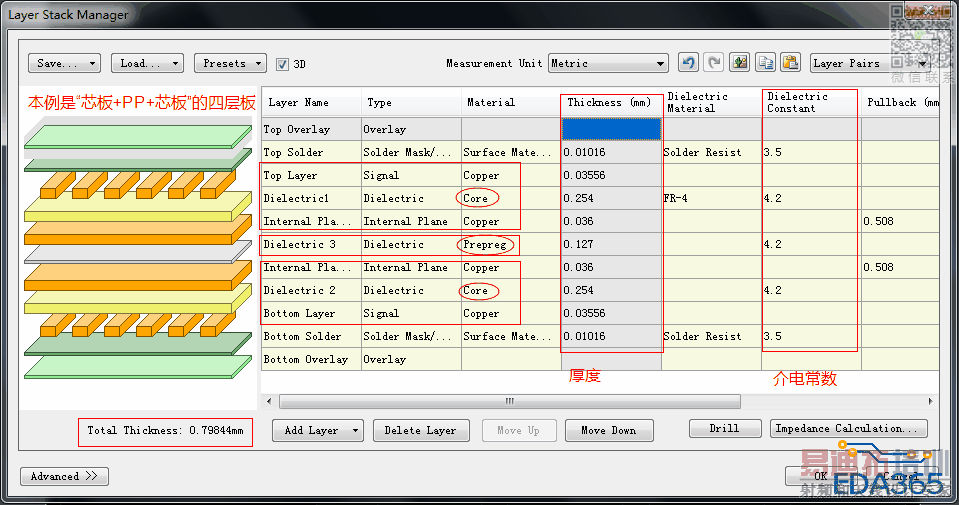Click the cactus picture toolbar icon
Image resolution: width=959 pixels, height=505 pixels.
(739, 62)
